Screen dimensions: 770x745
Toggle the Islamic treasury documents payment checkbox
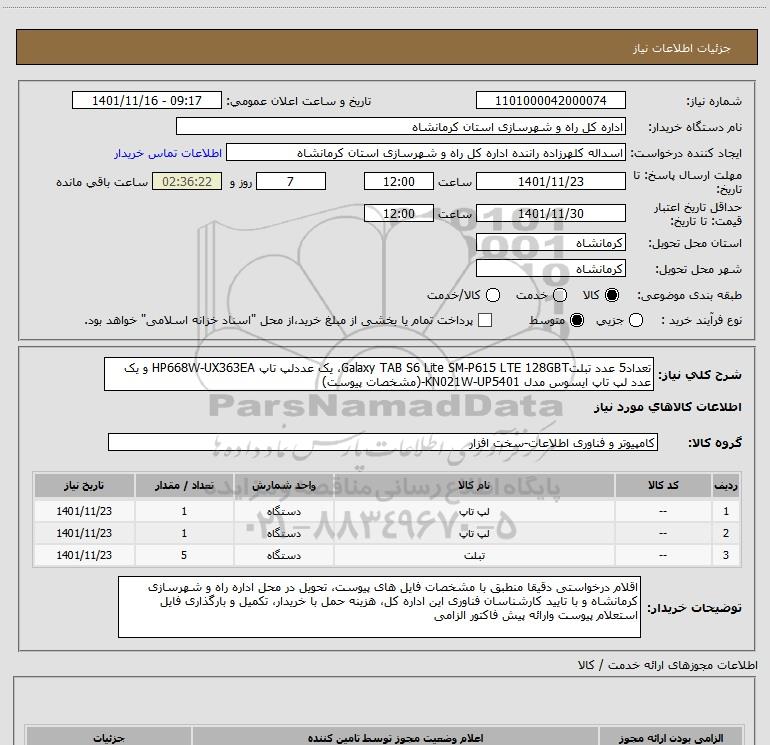click(x=485, y=320)
